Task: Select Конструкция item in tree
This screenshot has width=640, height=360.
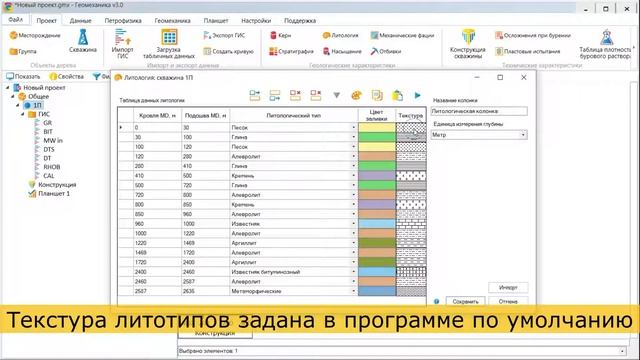Action: click(x=57, y=185)
